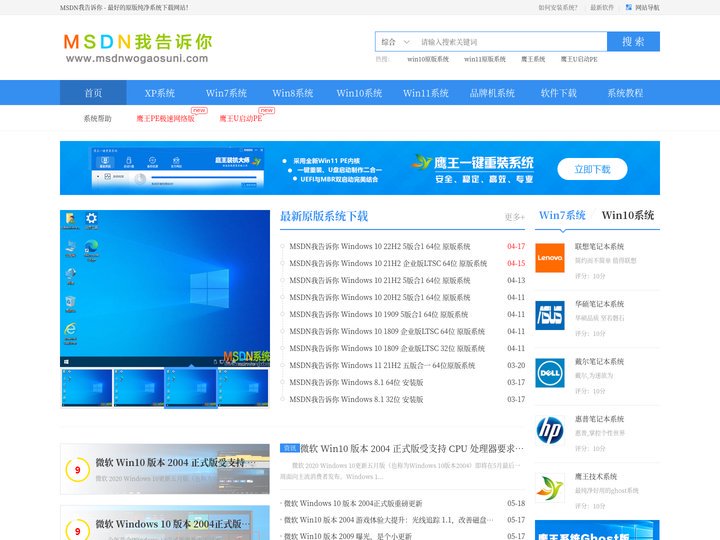The width and height of the screenshot is (720, 540).
Task: Click the 如何安装系统? top link
Action: [558, 7]
